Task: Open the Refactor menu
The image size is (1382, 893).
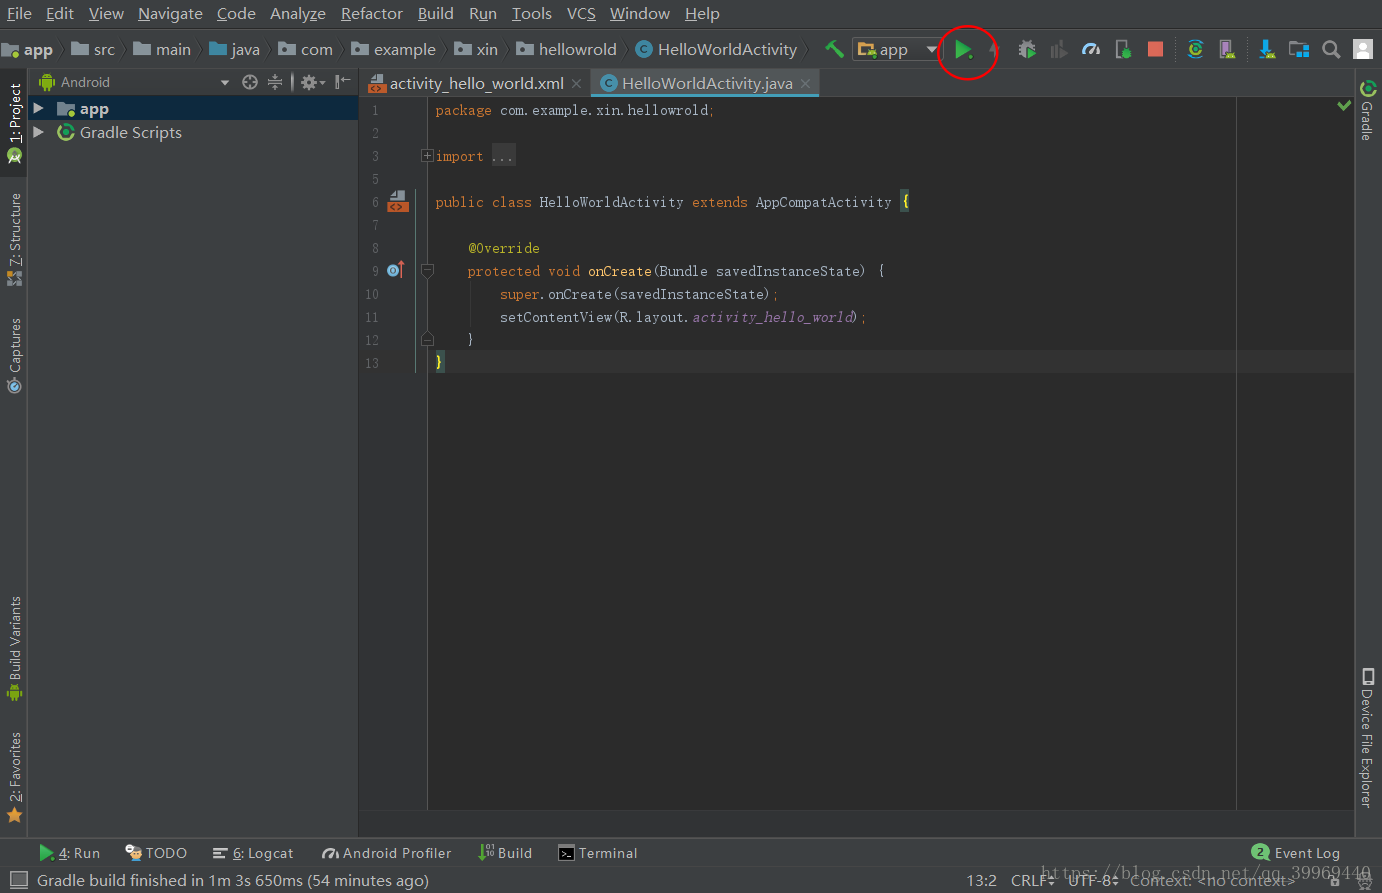Action: pyautogui.click(x=371, y=13)
